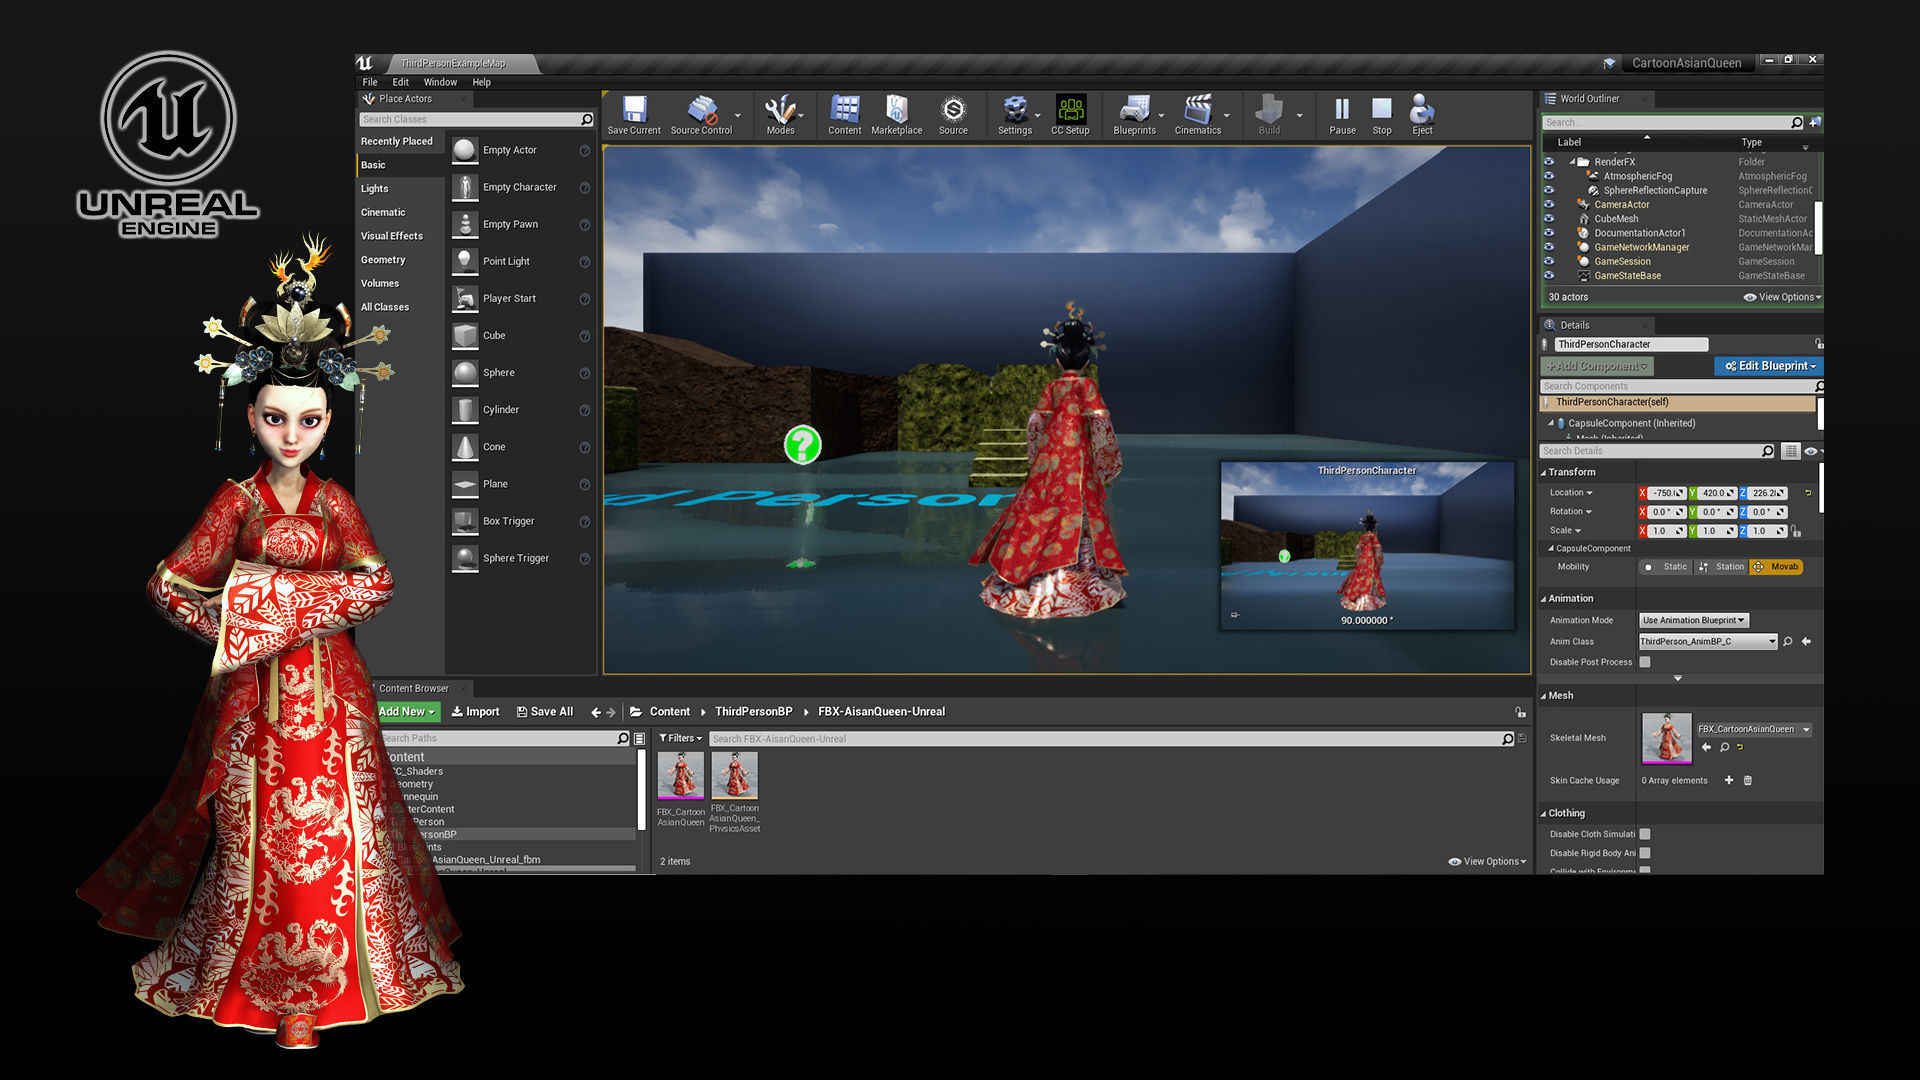Click the Save Current toolbar icon
The image size is (1920, 1080).
(634, 110)
